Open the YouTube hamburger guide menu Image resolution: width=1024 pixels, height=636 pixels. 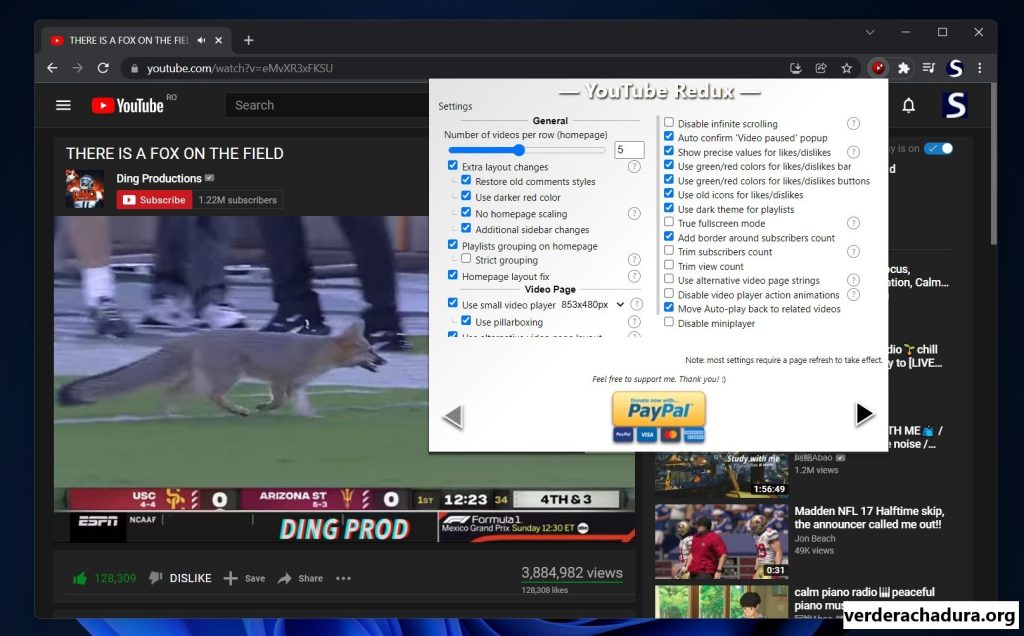click(63, 105)
